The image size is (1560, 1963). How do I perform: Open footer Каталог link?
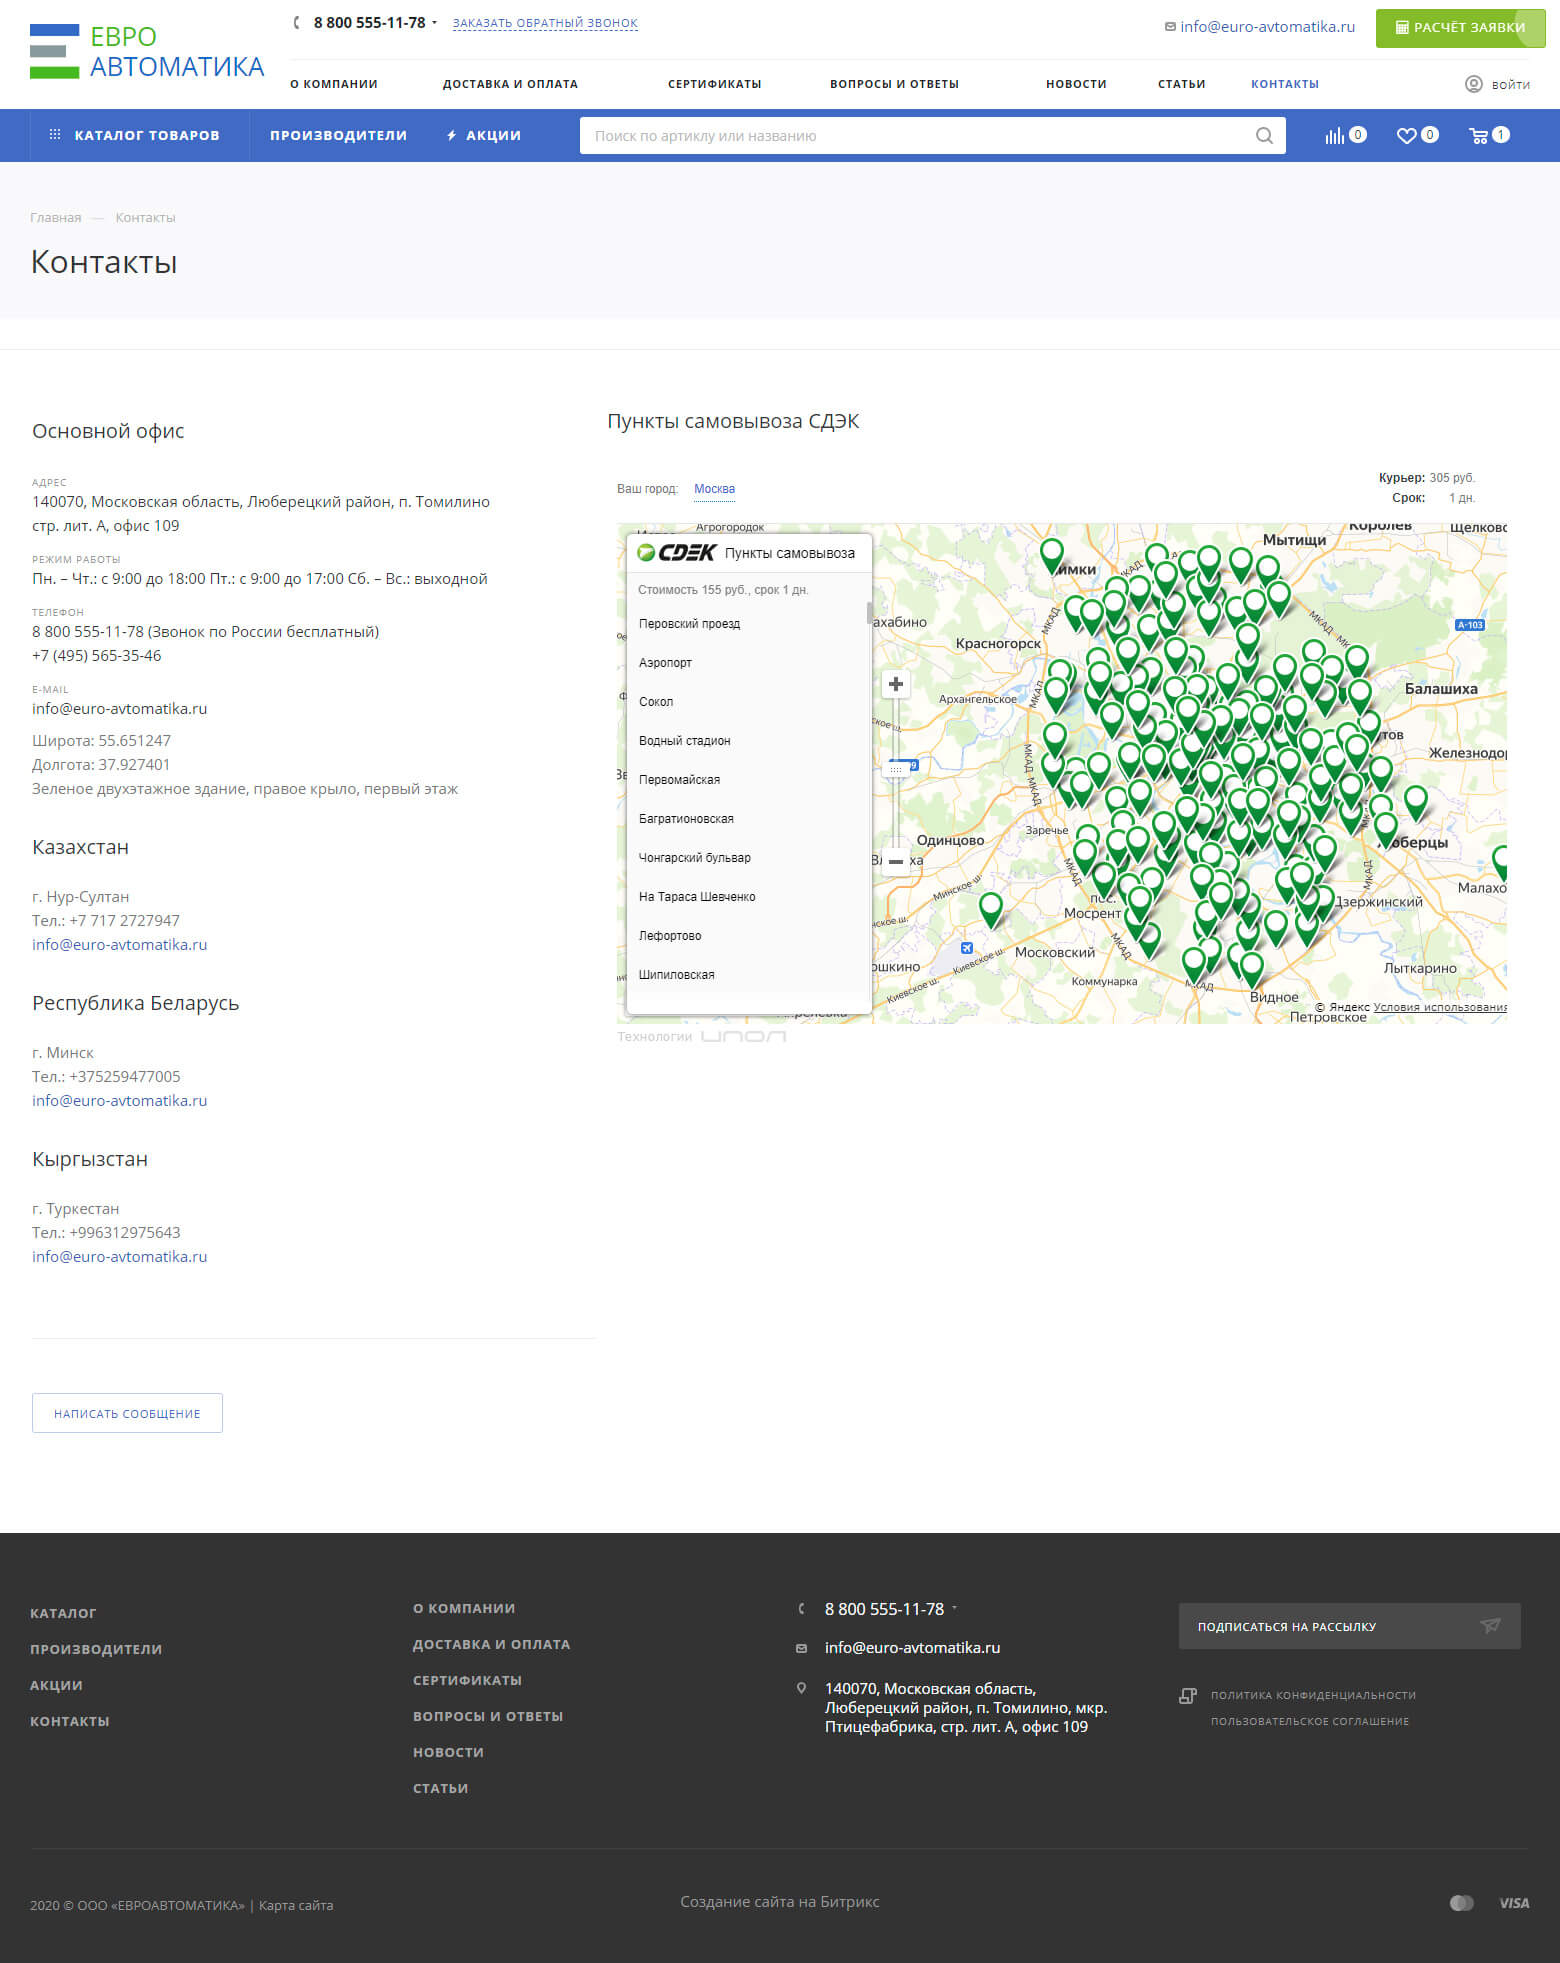(x=63, y=1613)
